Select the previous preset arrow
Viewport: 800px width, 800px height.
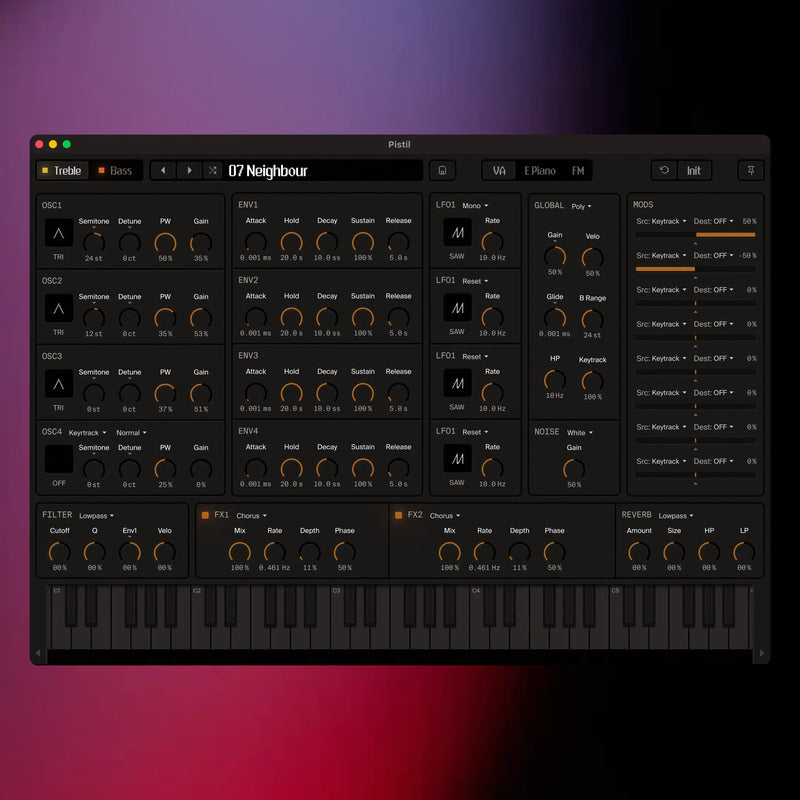pyautogui.click(x=163, y=170)
